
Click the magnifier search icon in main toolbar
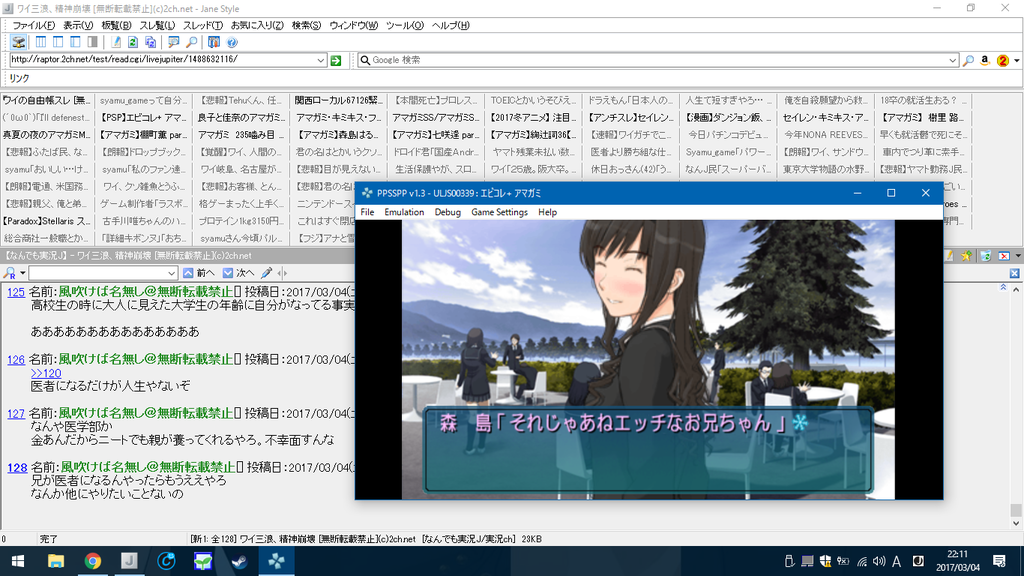[191, 42]
